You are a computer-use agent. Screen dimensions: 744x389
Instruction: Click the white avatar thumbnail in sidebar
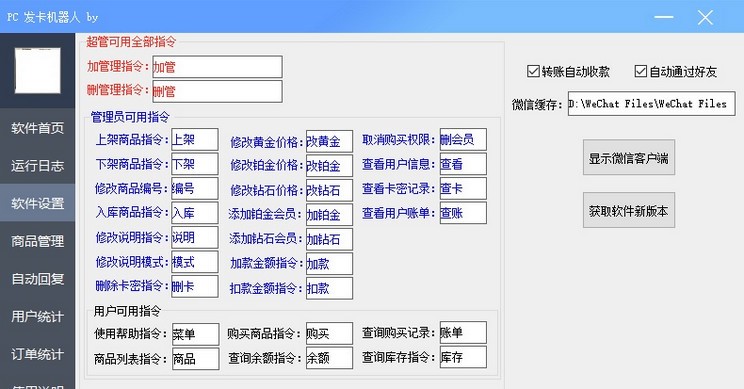[37, 70]
